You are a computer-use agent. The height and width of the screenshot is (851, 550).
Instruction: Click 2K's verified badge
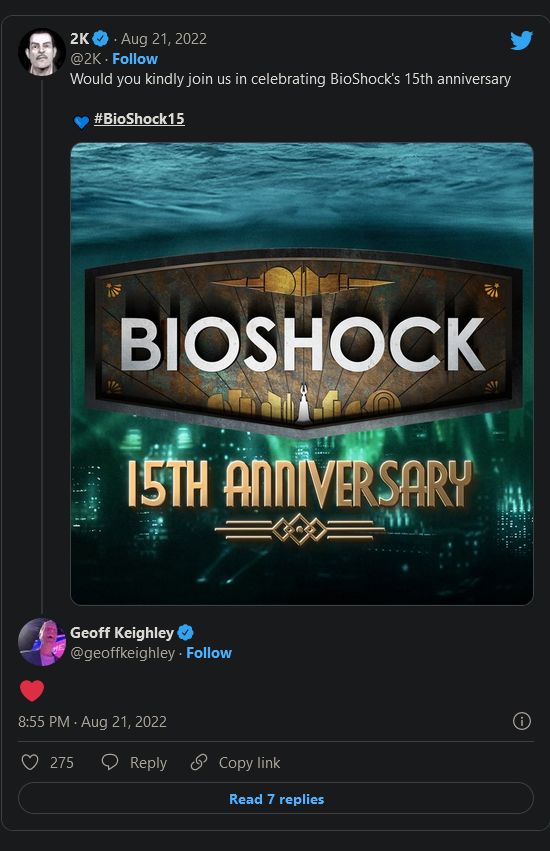101,39
